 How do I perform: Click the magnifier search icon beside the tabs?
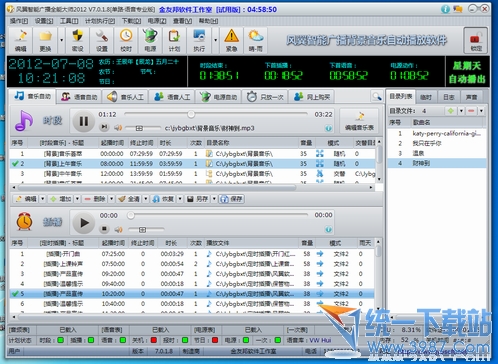pos(377,97)
